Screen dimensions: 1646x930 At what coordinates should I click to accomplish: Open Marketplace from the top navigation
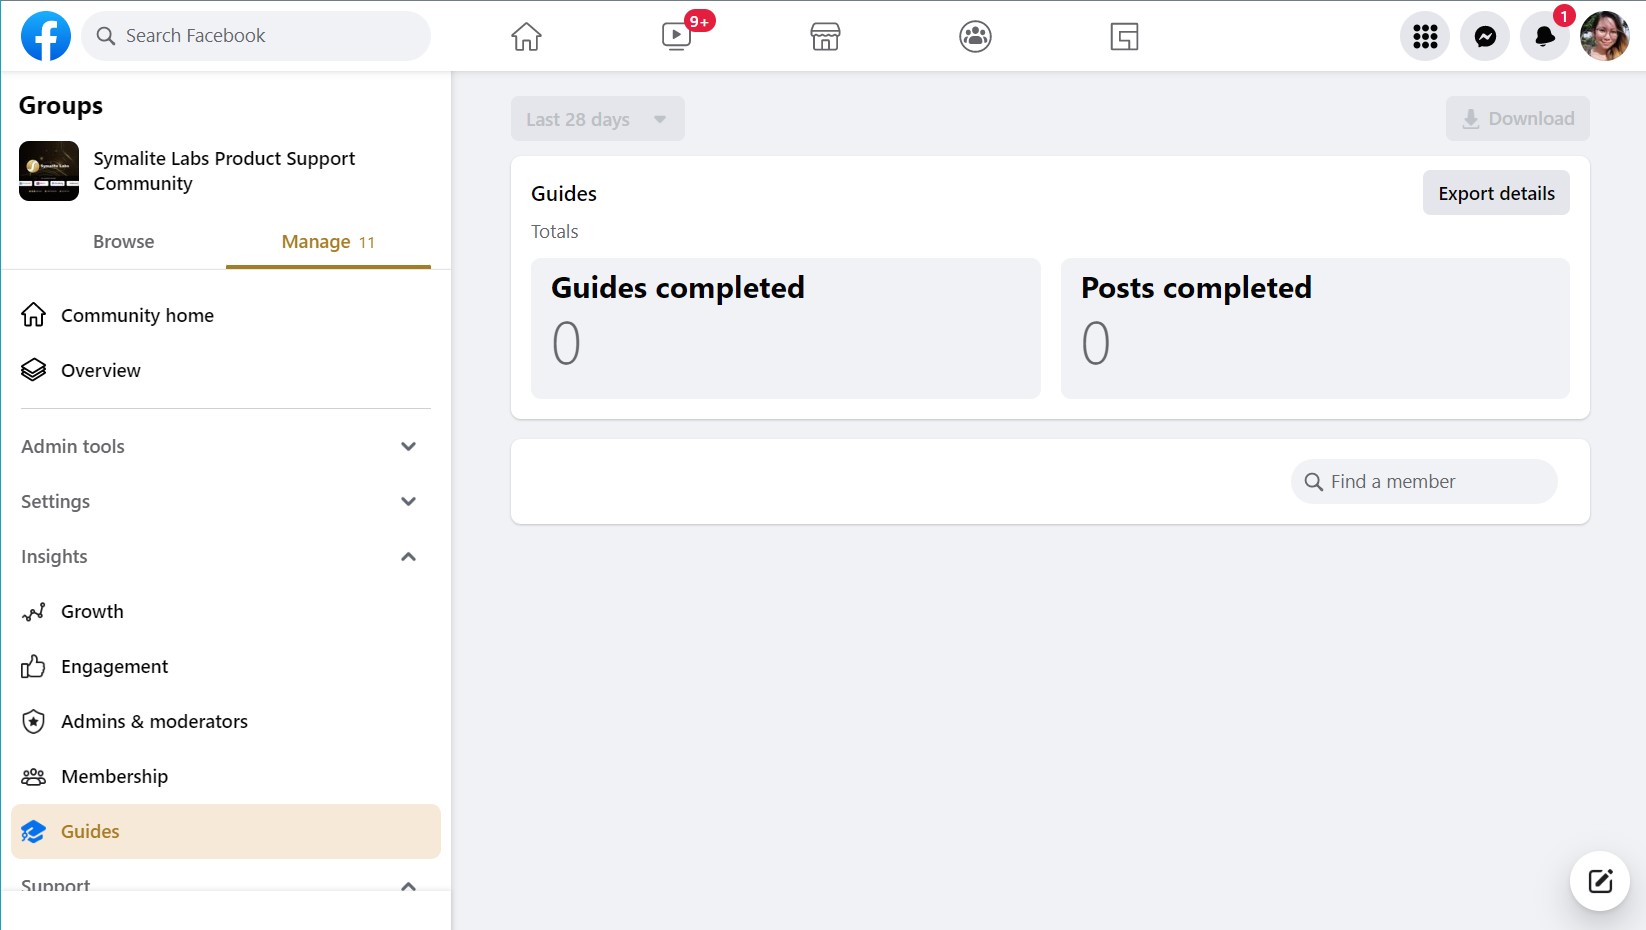click(x=825, y=36)
